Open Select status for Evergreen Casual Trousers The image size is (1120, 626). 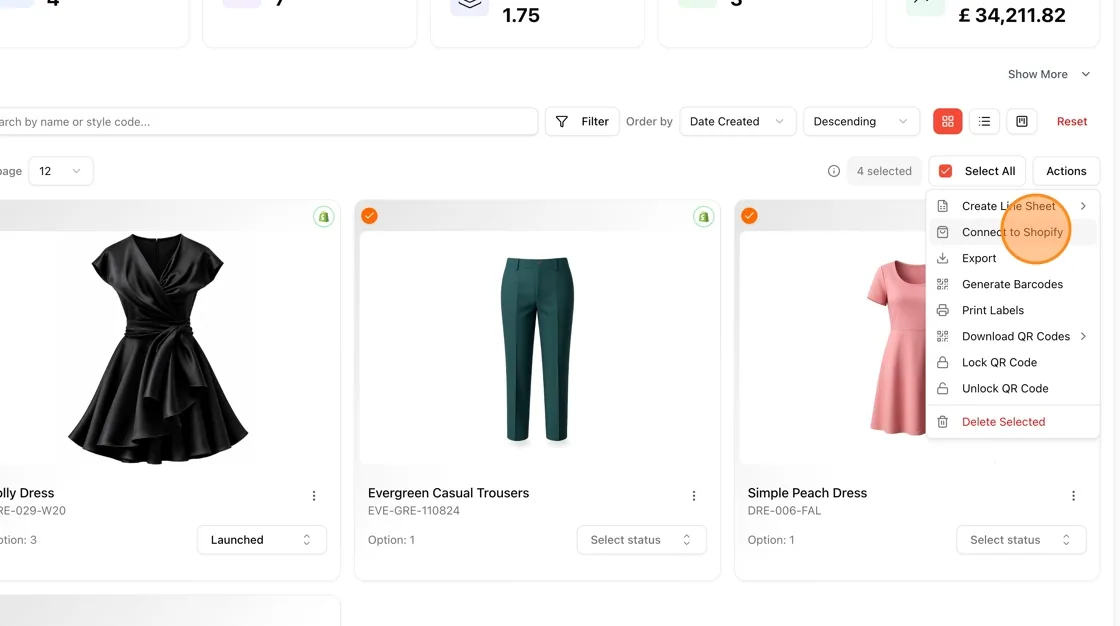click(641, 540)
